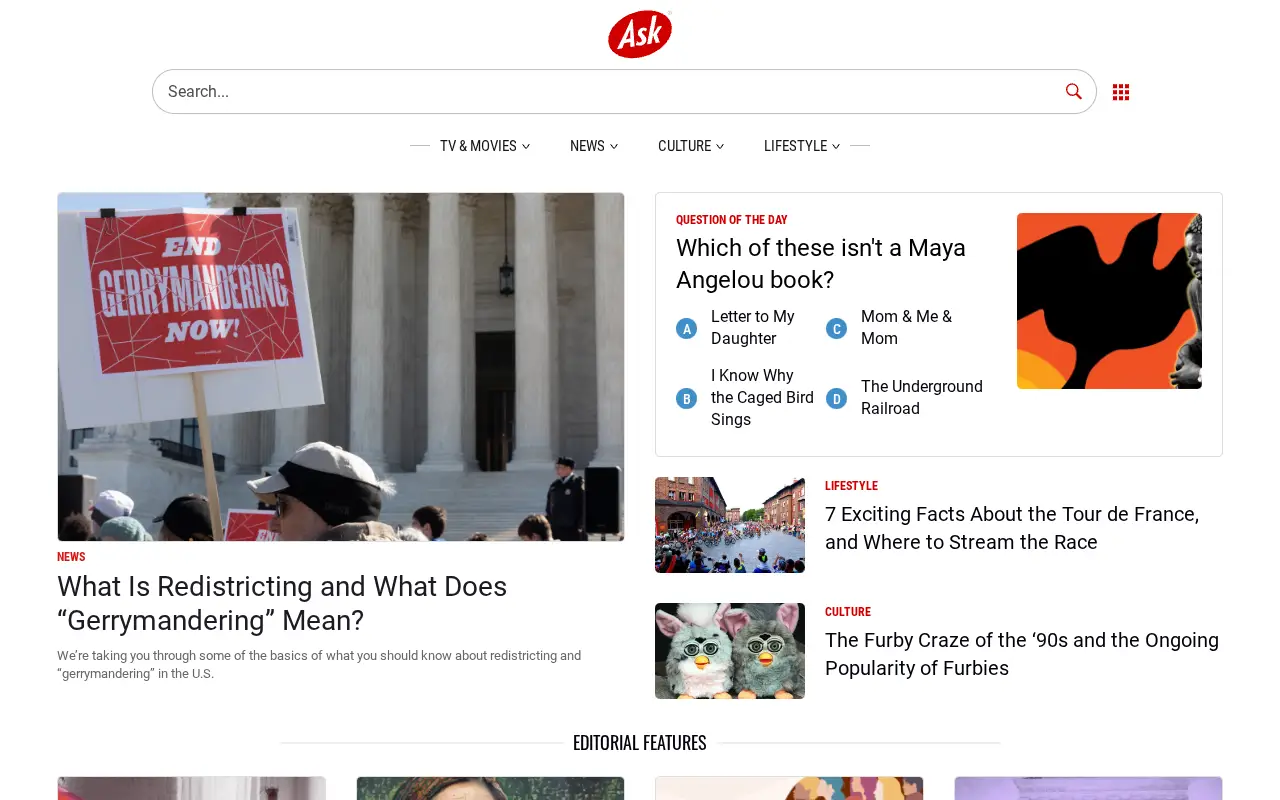Expand the Lifestyle menu

coord(802,146)
